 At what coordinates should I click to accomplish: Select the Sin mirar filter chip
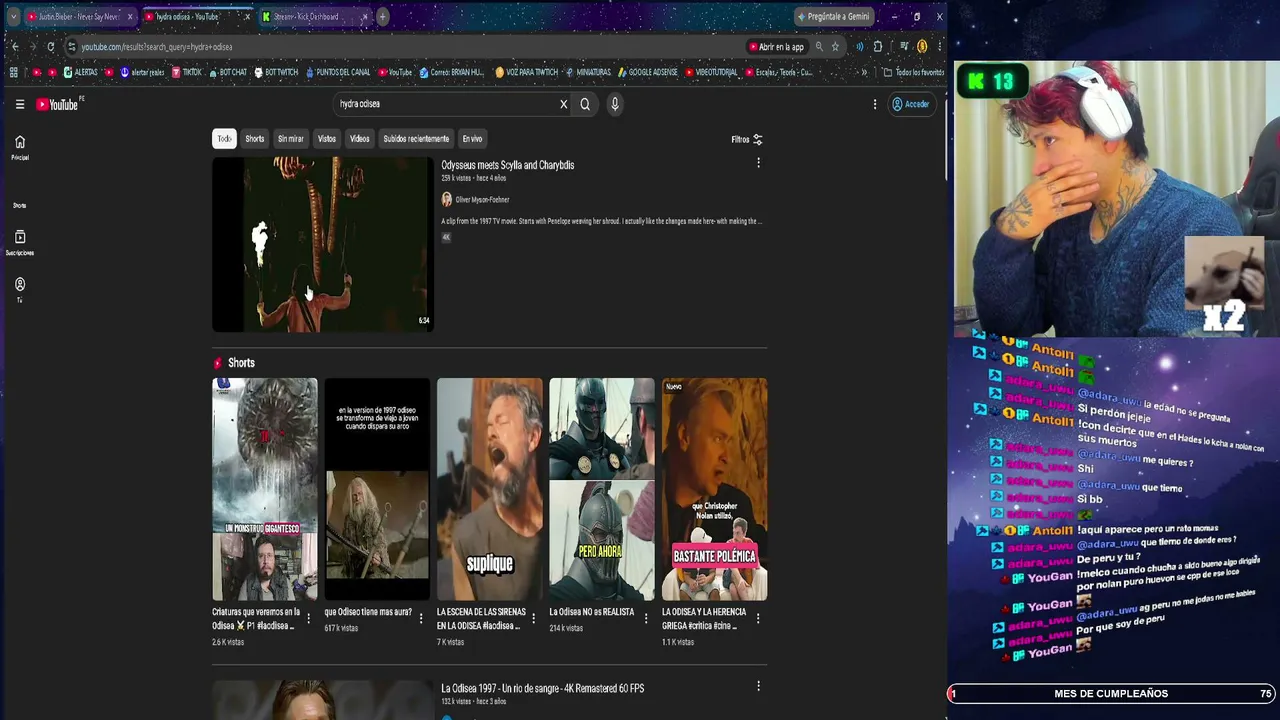point(290,139)
